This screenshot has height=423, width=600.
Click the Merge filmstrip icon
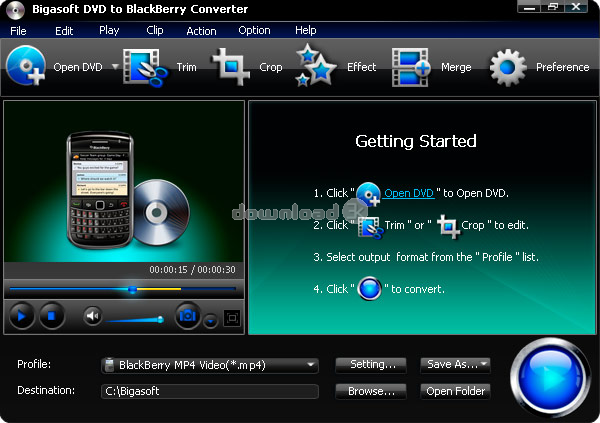coord(411,67)
